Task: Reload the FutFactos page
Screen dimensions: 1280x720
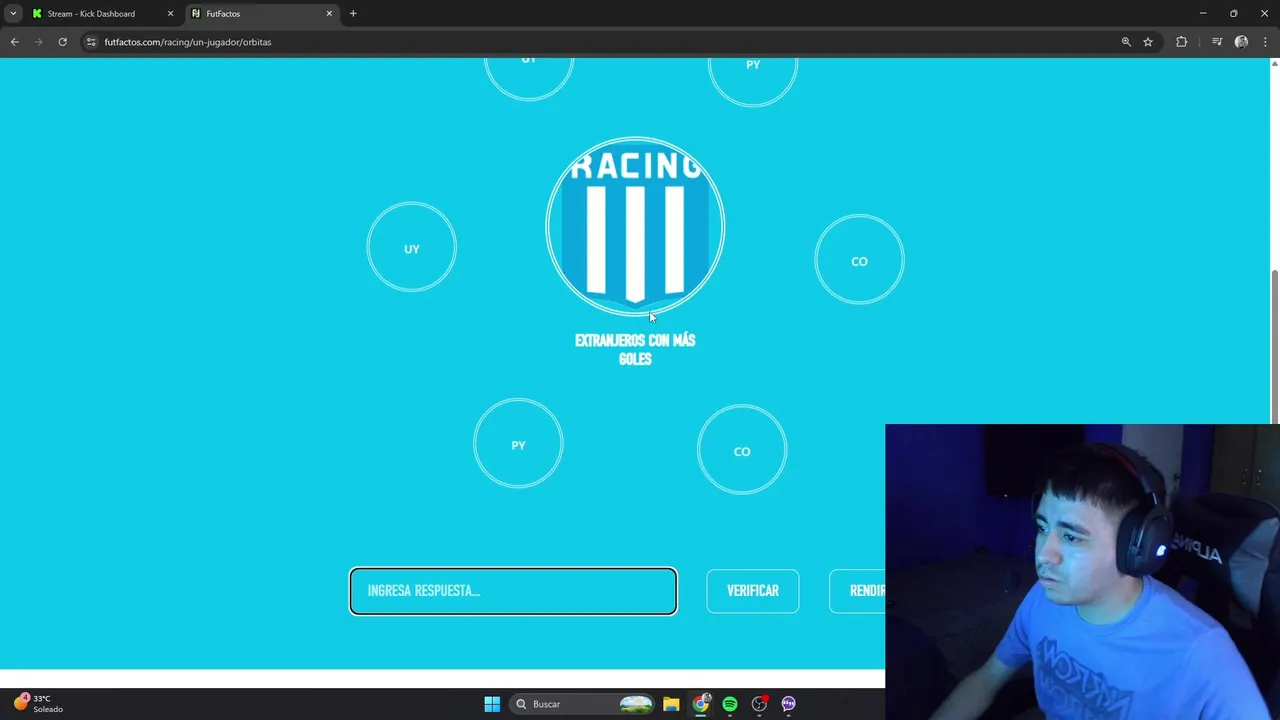Action: (x=62, y=42)
